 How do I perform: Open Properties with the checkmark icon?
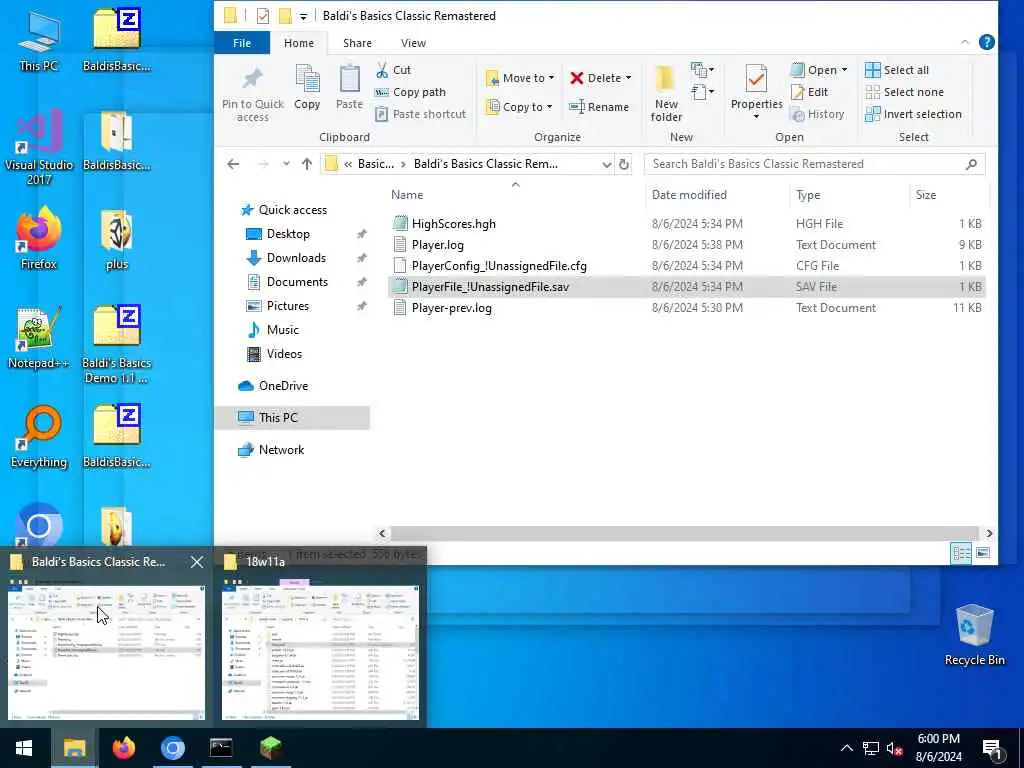(x=756, y=80)
